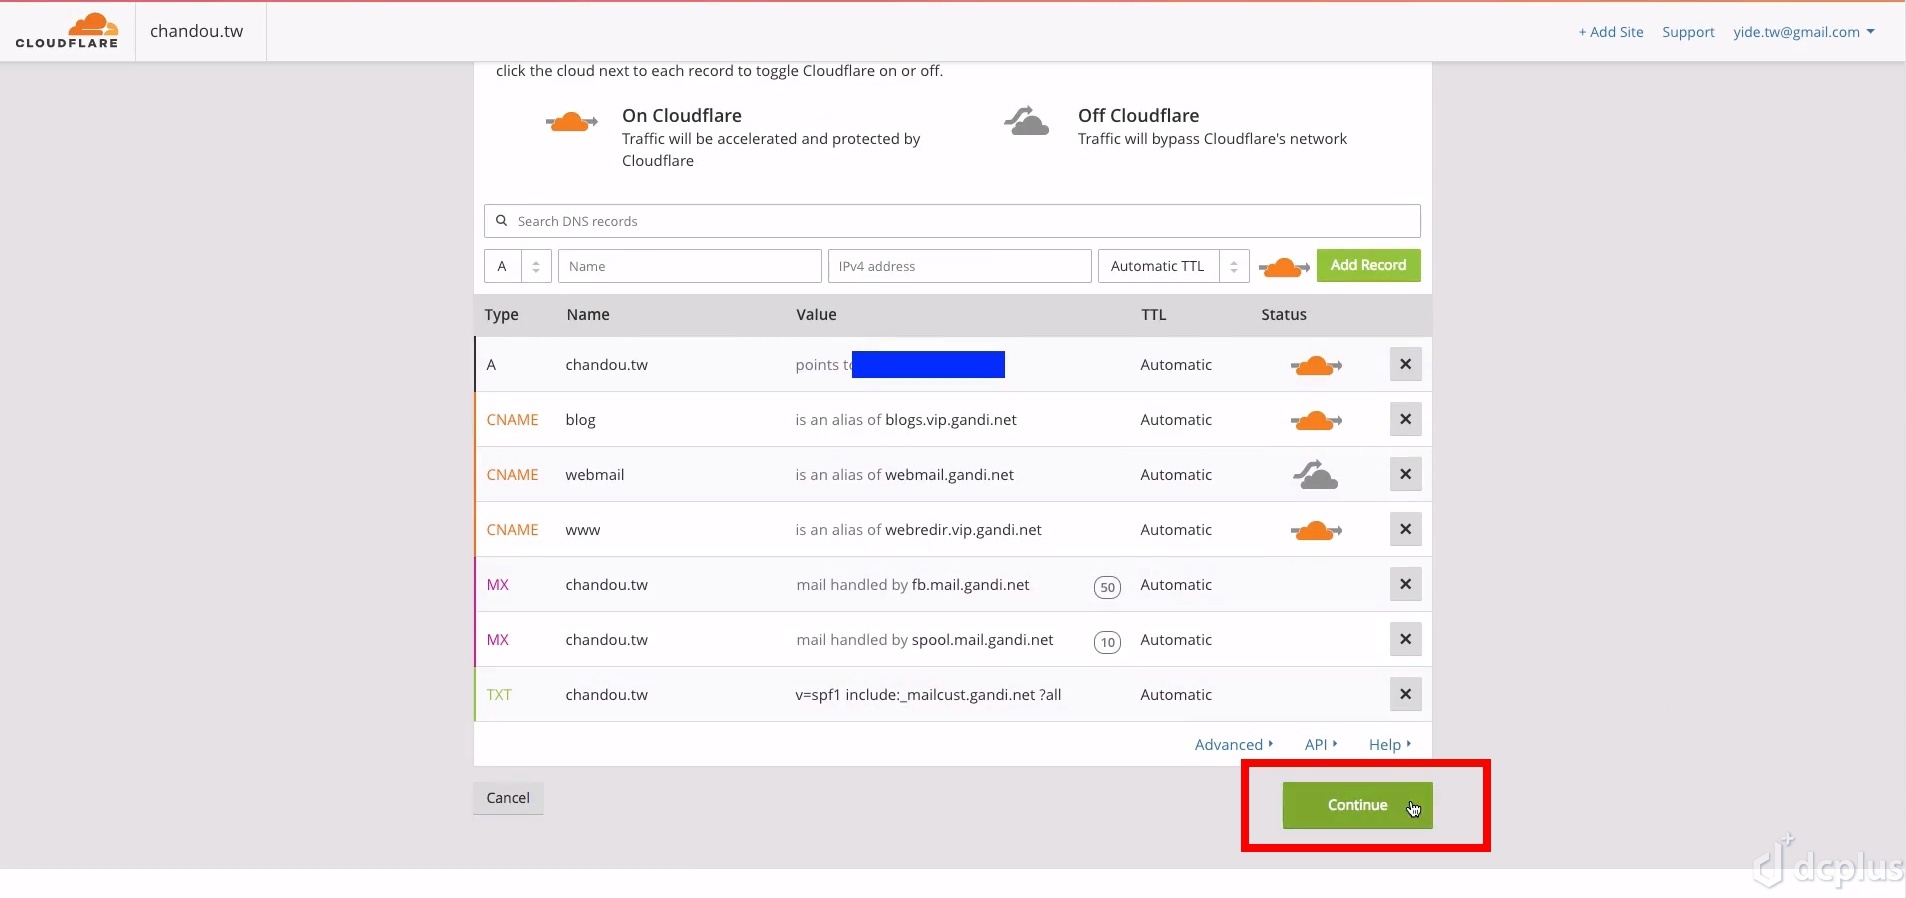Open the record type A dropdown

point(517,266)
